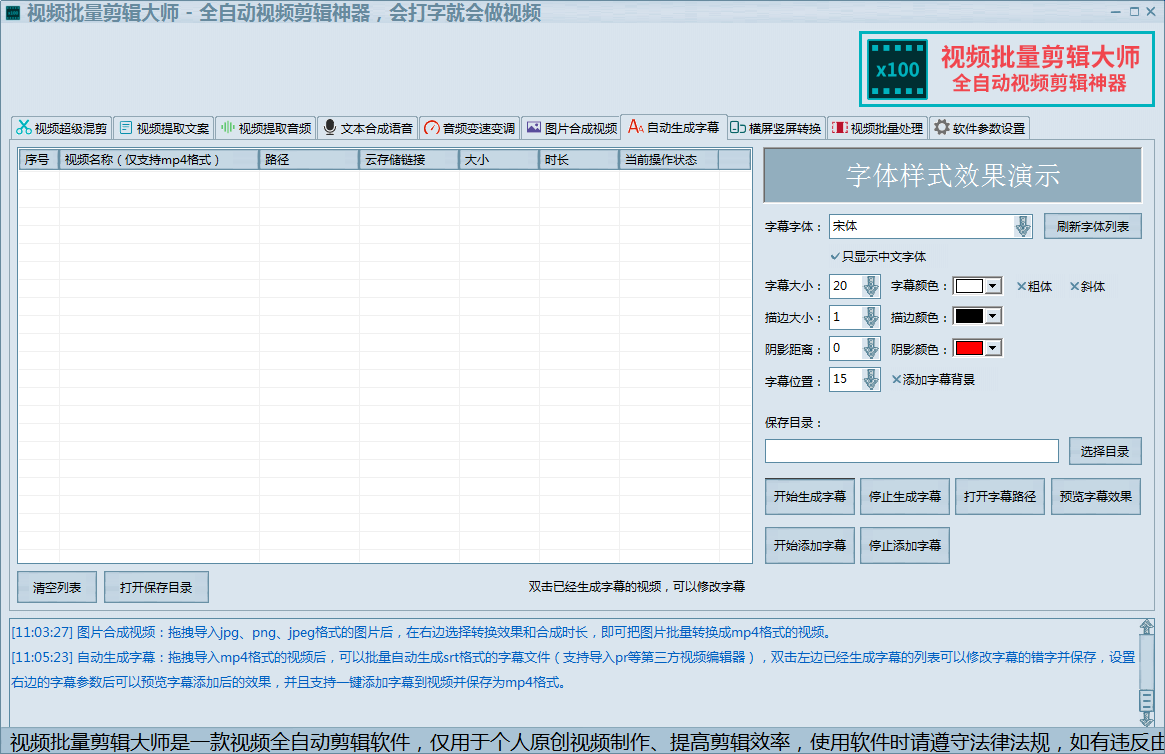Open 字幕大小 size dropdown arrow
This screenshot has width=1165, height=754.
pos(871,286)
